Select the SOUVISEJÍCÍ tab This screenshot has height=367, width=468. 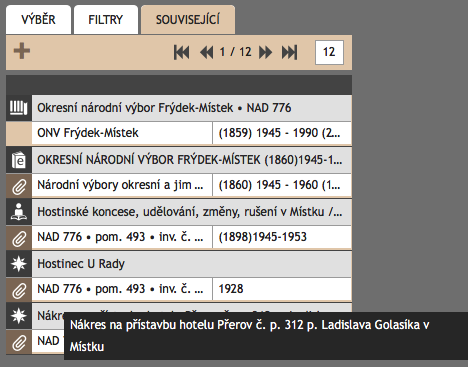point(188,20)
